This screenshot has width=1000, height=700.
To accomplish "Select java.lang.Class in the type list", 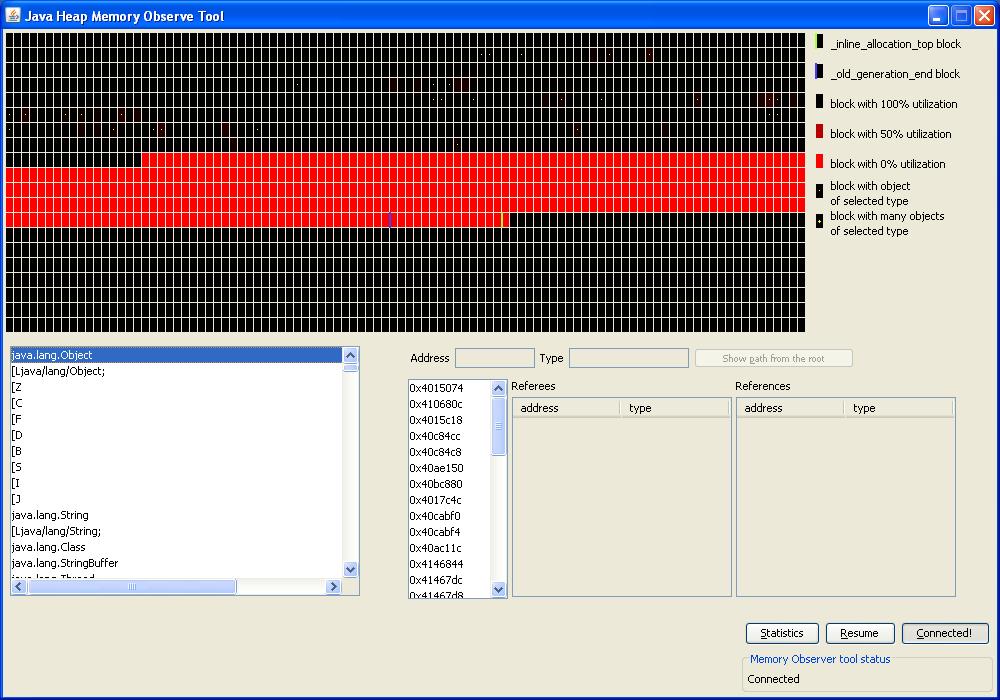I will 177,547.
